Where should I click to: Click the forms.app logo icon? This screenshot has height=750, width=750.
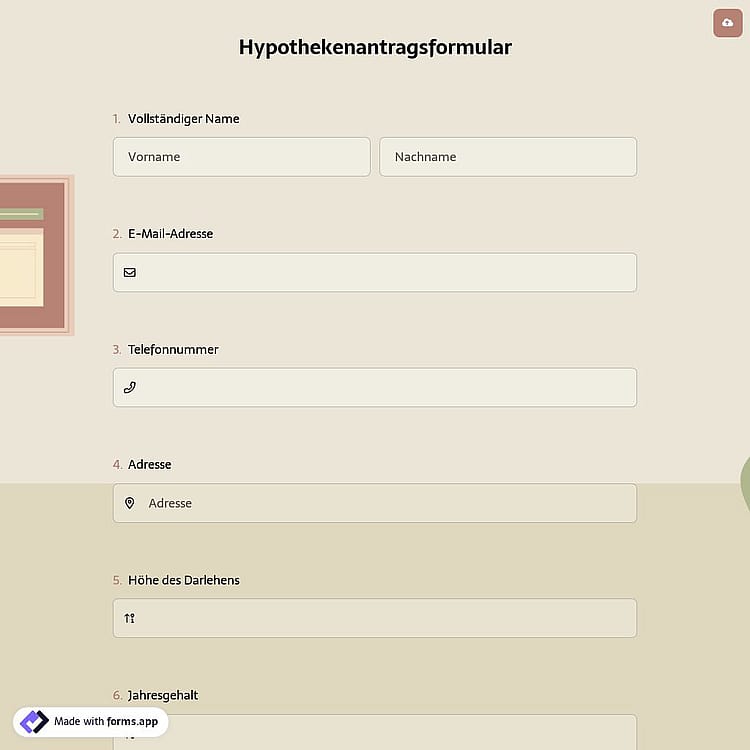pos(34,722)
